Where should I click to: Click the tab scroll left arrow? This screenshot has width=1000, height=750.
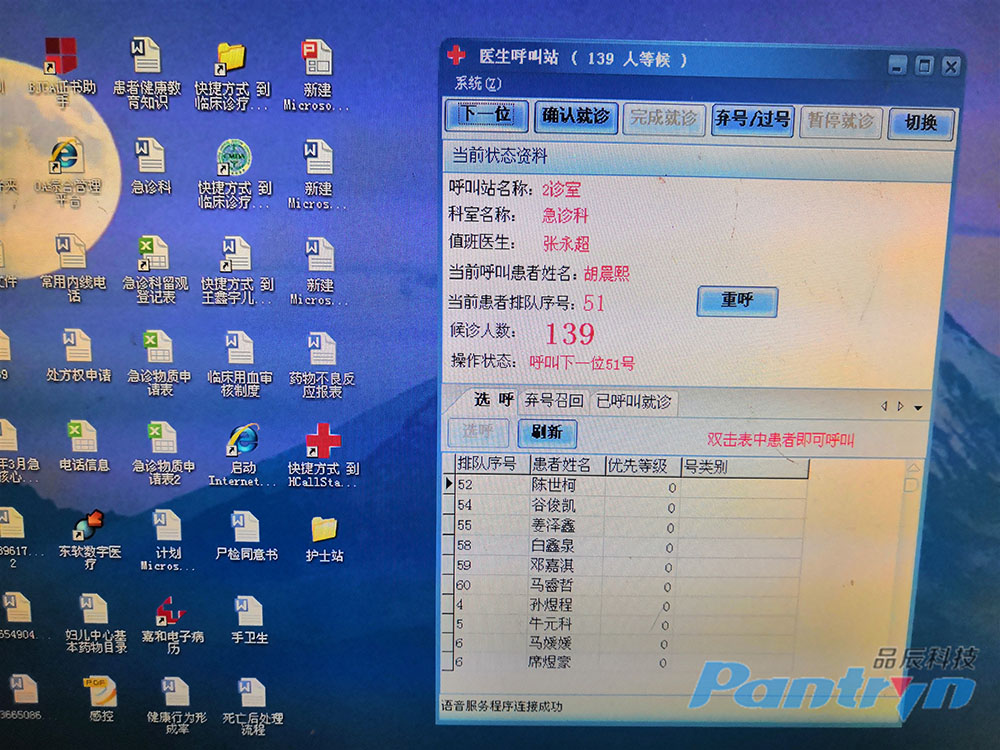pos(884,406)
